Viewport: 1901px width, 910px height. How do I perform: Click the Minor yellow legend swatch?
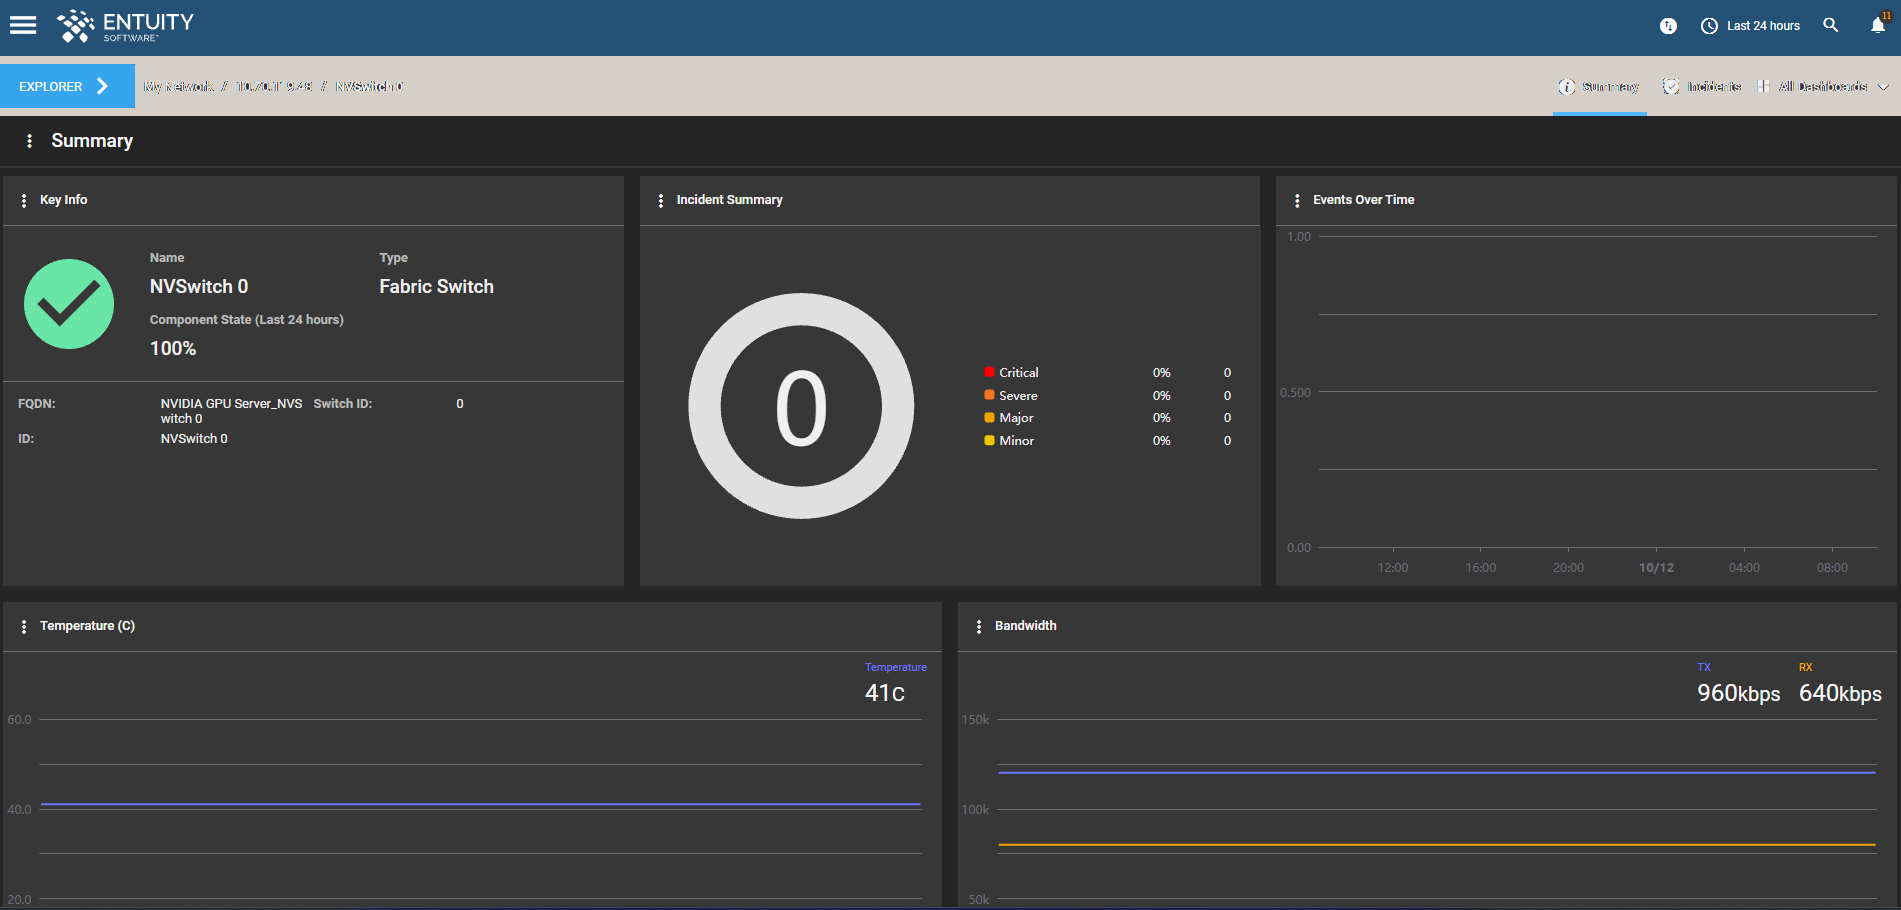pos(989,440)
